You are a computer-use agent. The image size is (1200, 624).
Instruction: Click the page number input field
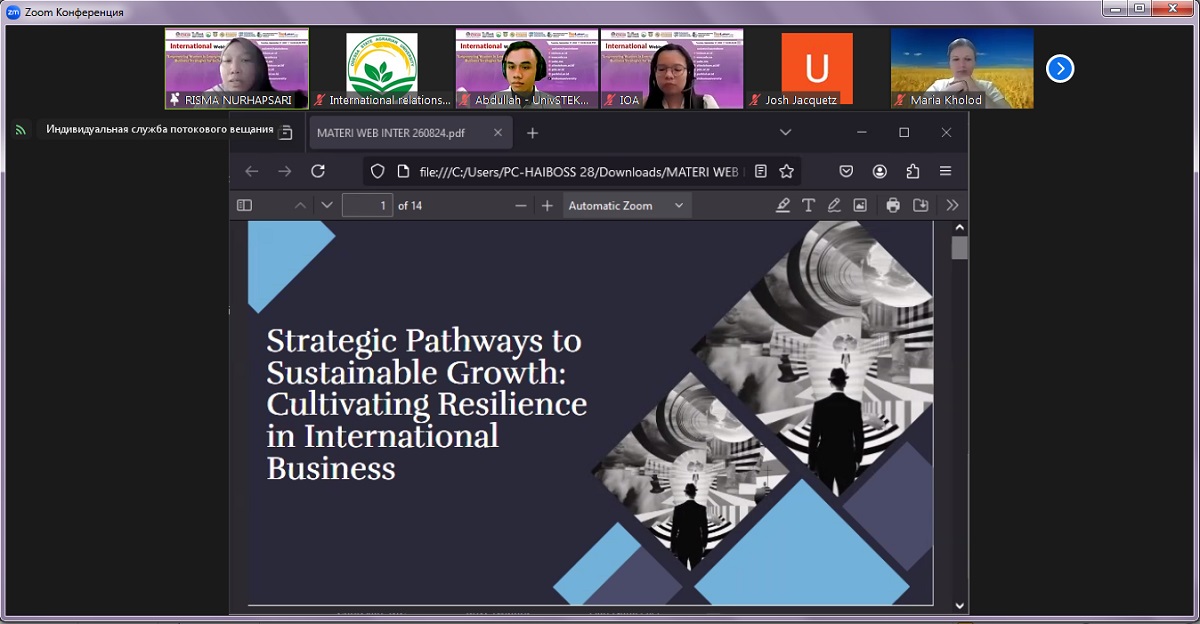tap(367, 205)
